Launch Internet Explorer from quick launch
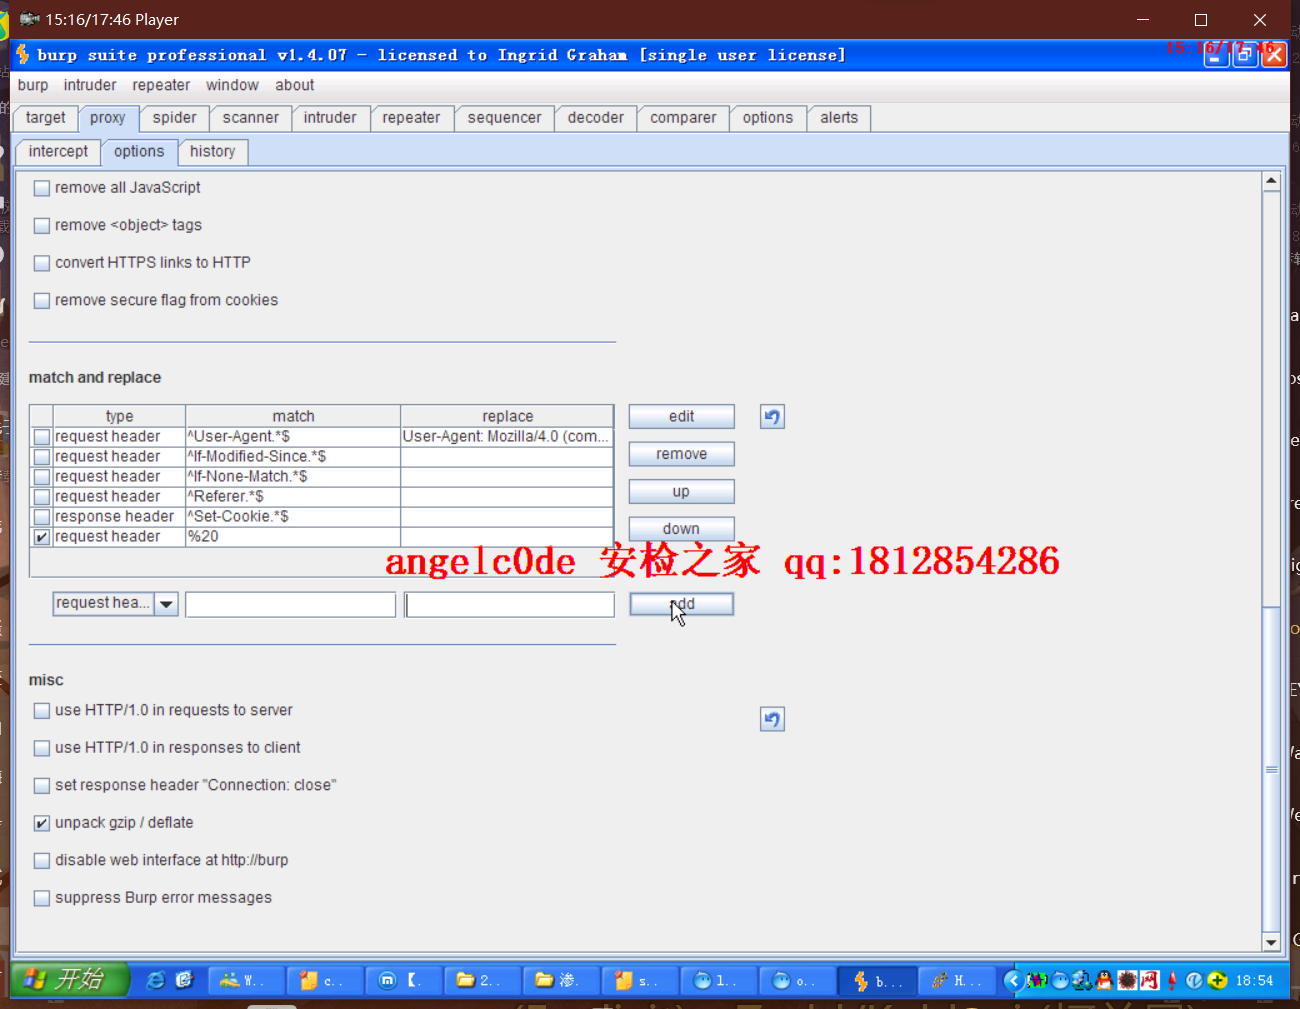 [x=156, y=980]
